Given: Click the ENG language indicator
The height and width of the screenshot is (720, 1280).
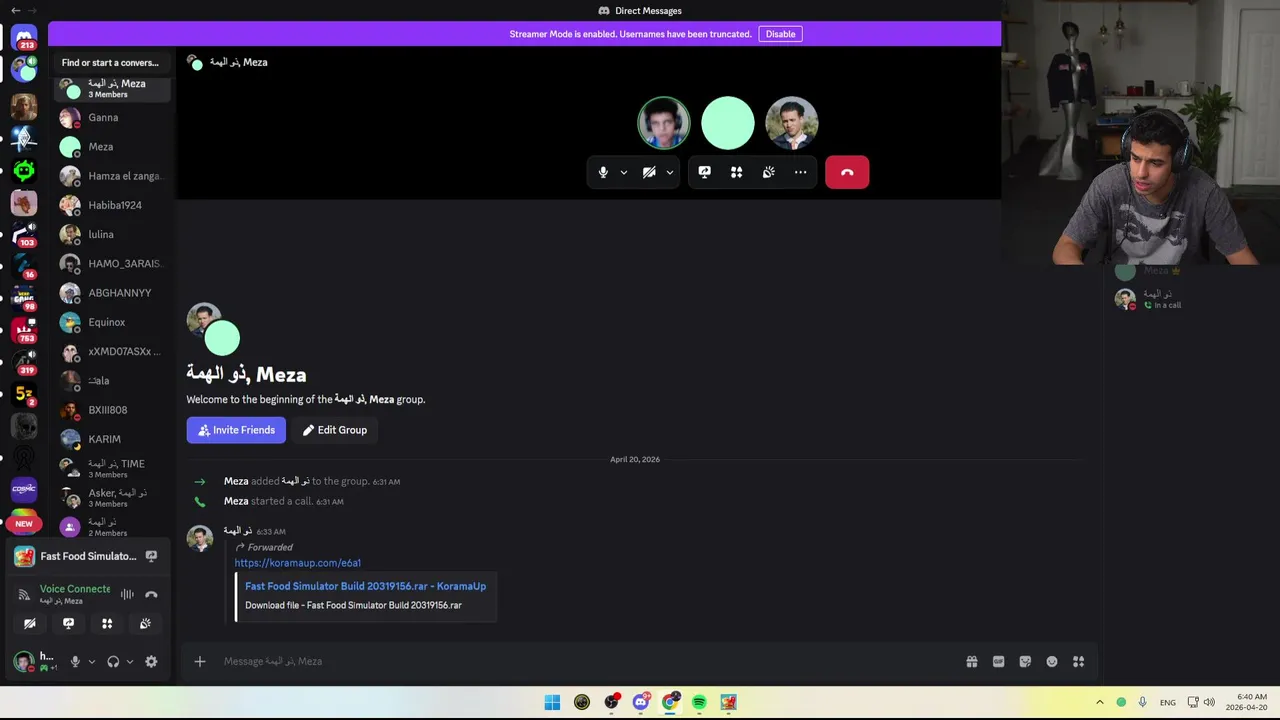Looking at the screenshot, I should (x=1167, y=702).
